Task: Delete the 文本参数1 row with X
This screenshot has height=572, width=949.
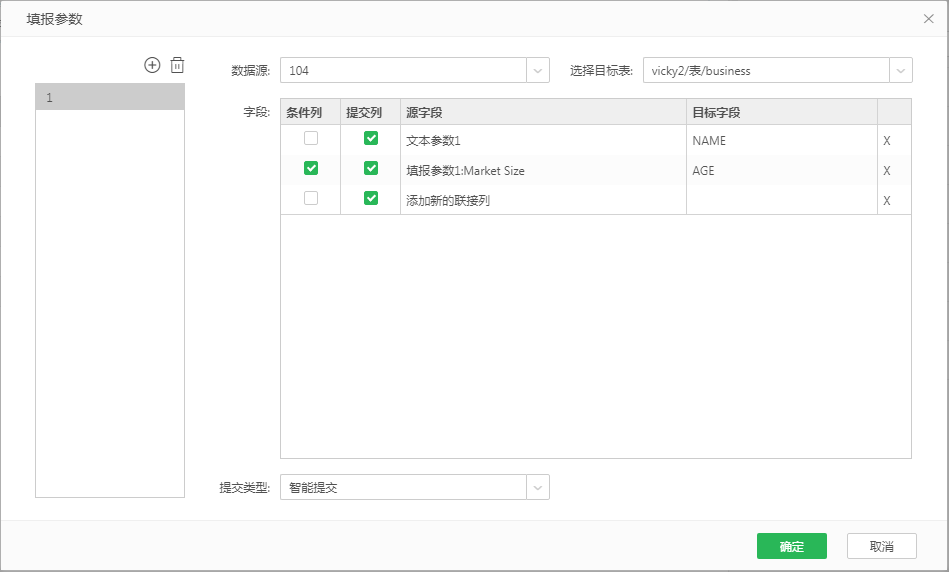Action: 886,141
